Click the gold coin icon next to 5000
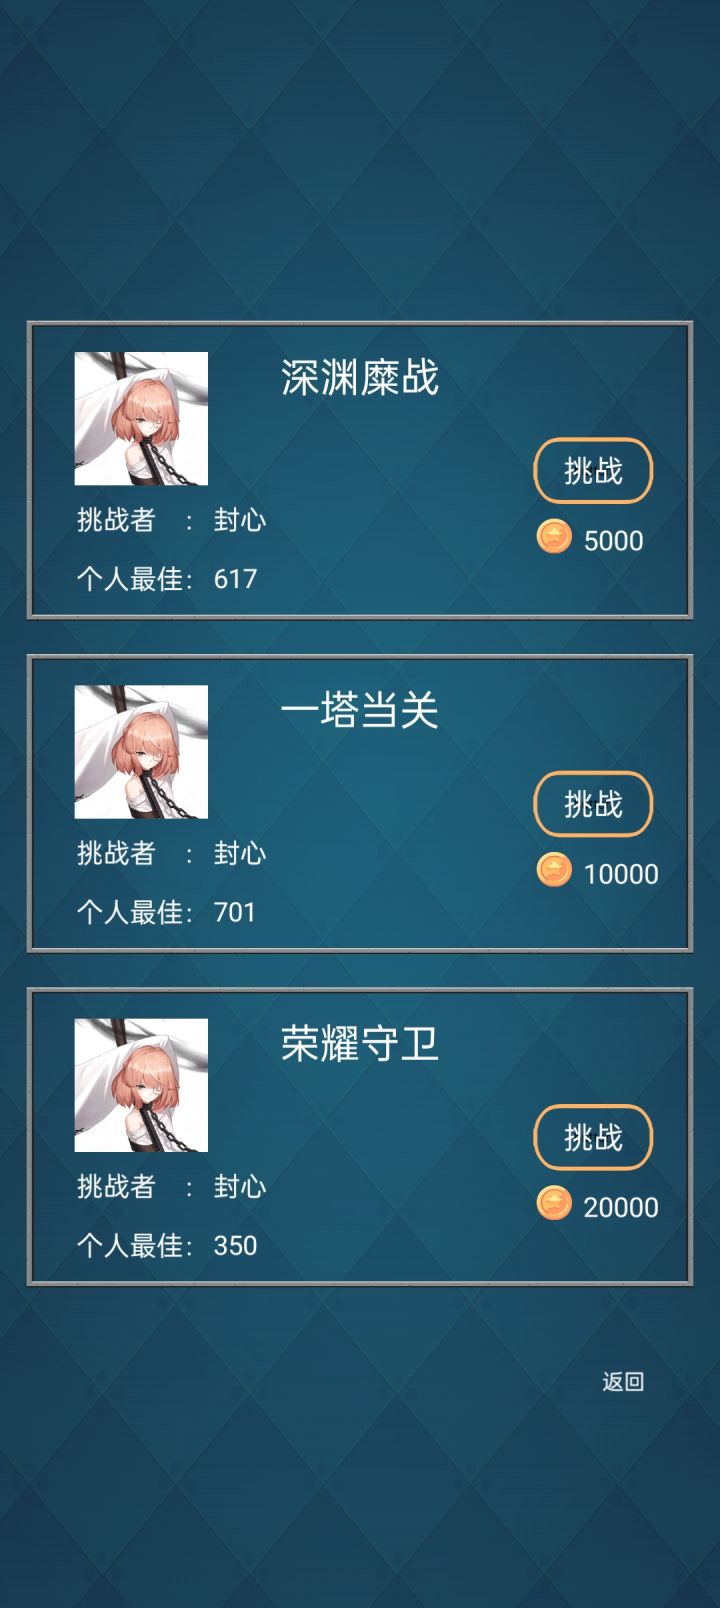The width and height of the screenshot is (720, 1608). (x=554, y=537)
